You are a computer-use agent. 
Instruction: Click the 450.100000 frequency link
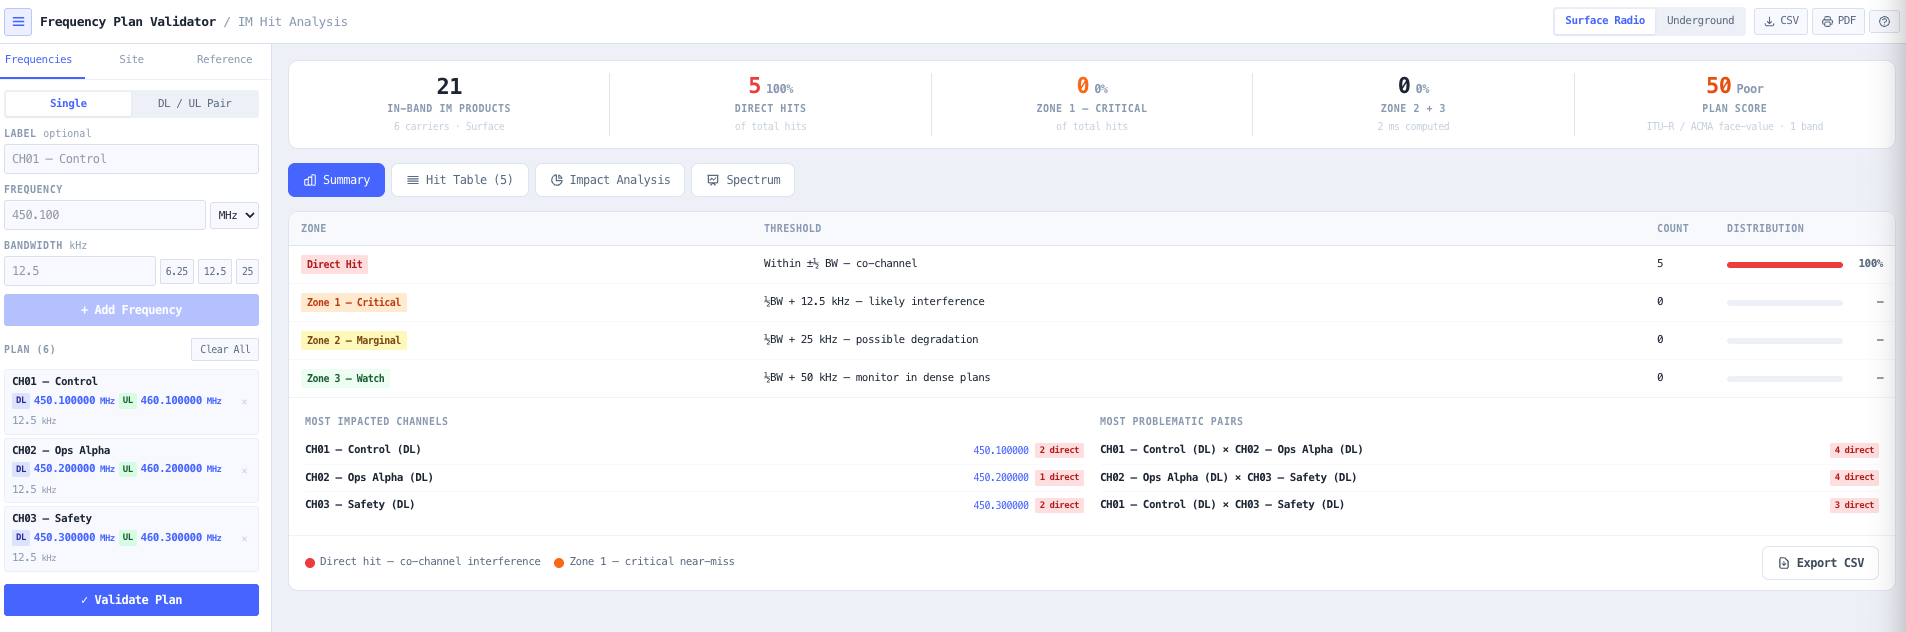coord(1000,451)
